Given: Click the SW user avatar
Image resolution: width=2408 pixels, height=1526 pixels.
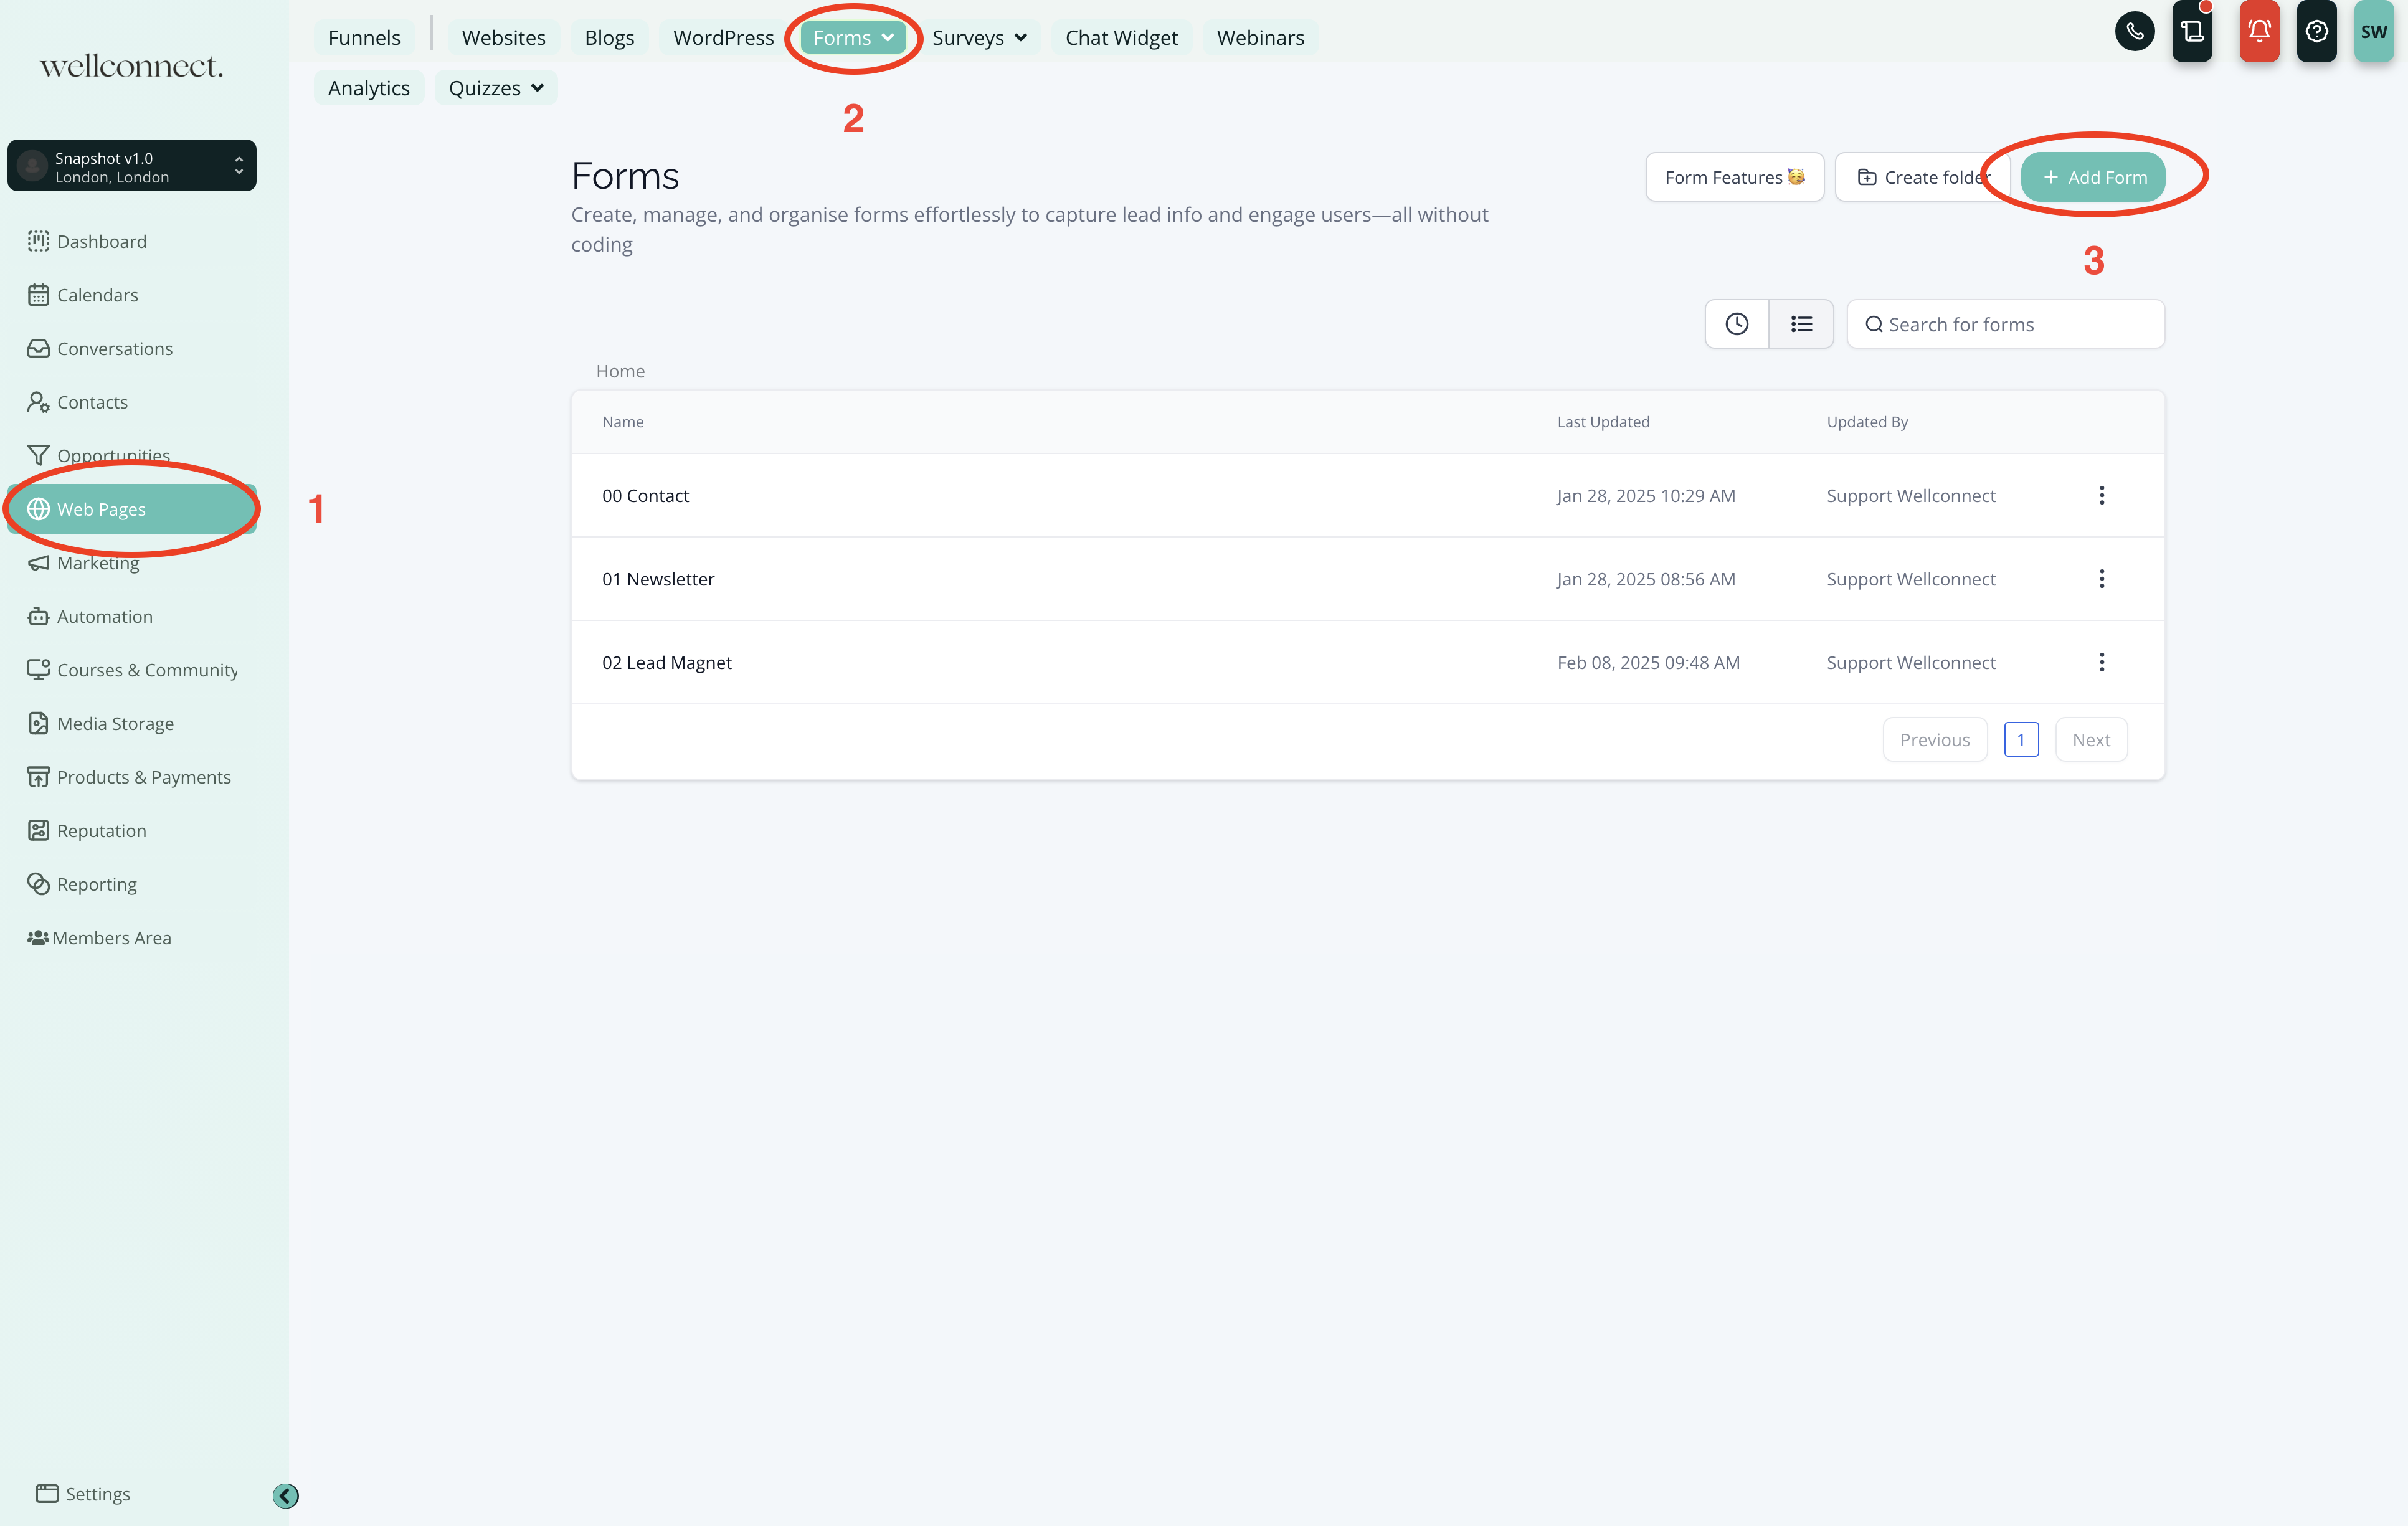Looking at the screenshot, I should (x=2373, y=32).
